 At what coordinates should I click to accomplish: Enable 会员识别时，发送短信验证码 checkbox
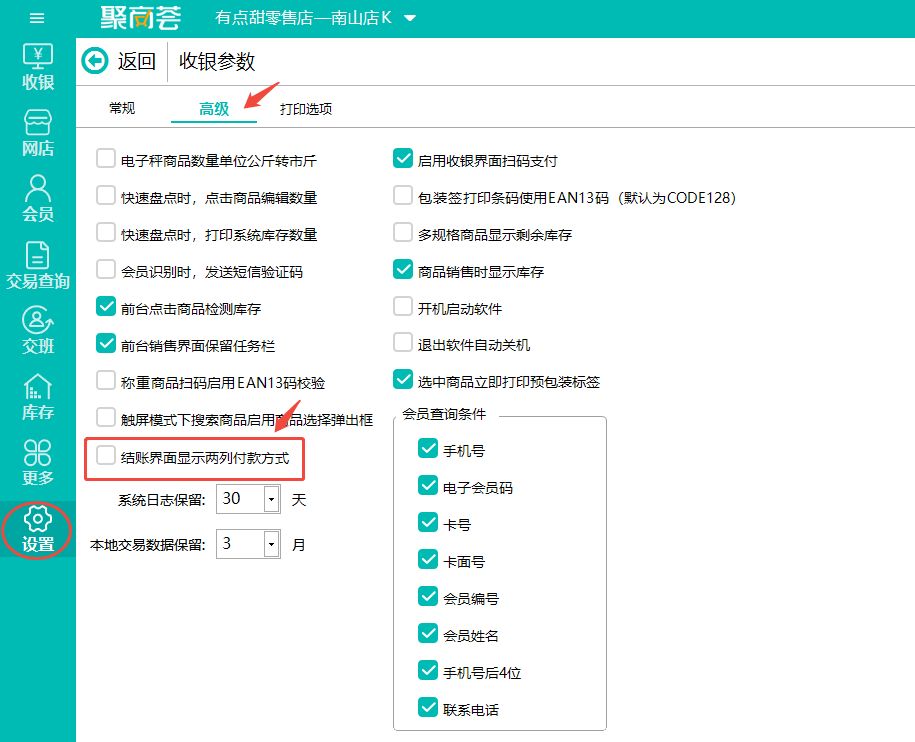pos(106,270)
